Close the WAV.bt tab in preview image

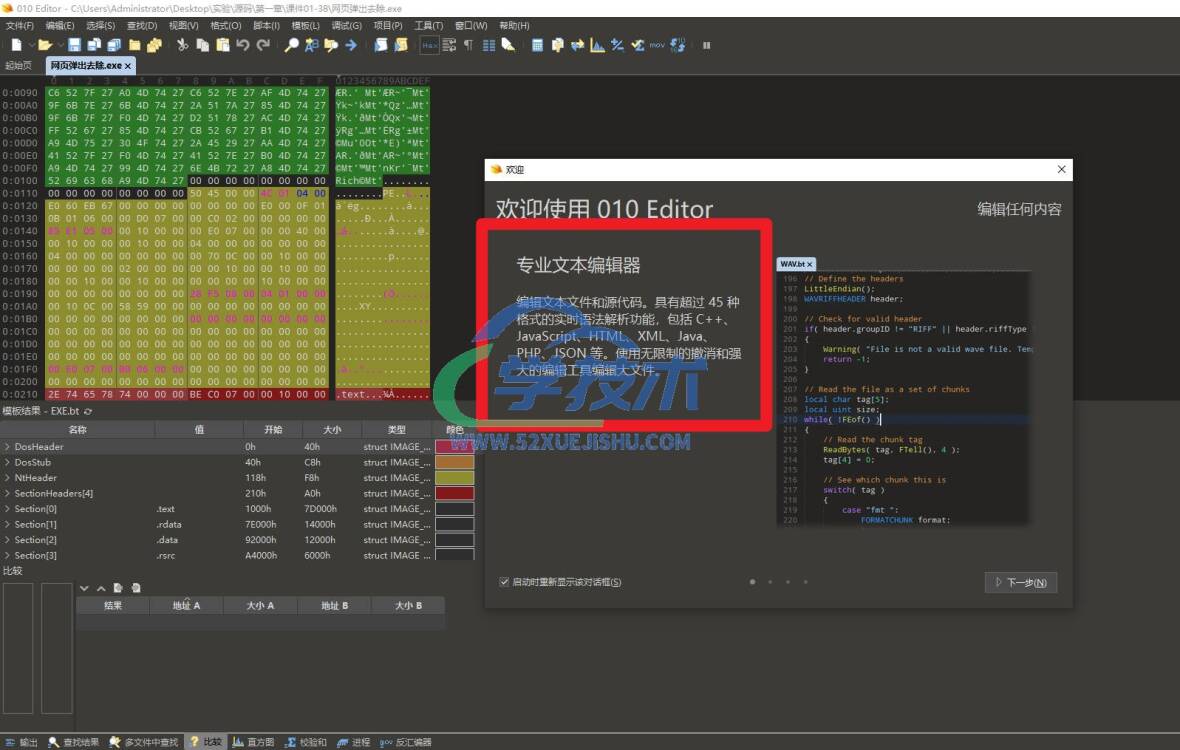[810, 264]
